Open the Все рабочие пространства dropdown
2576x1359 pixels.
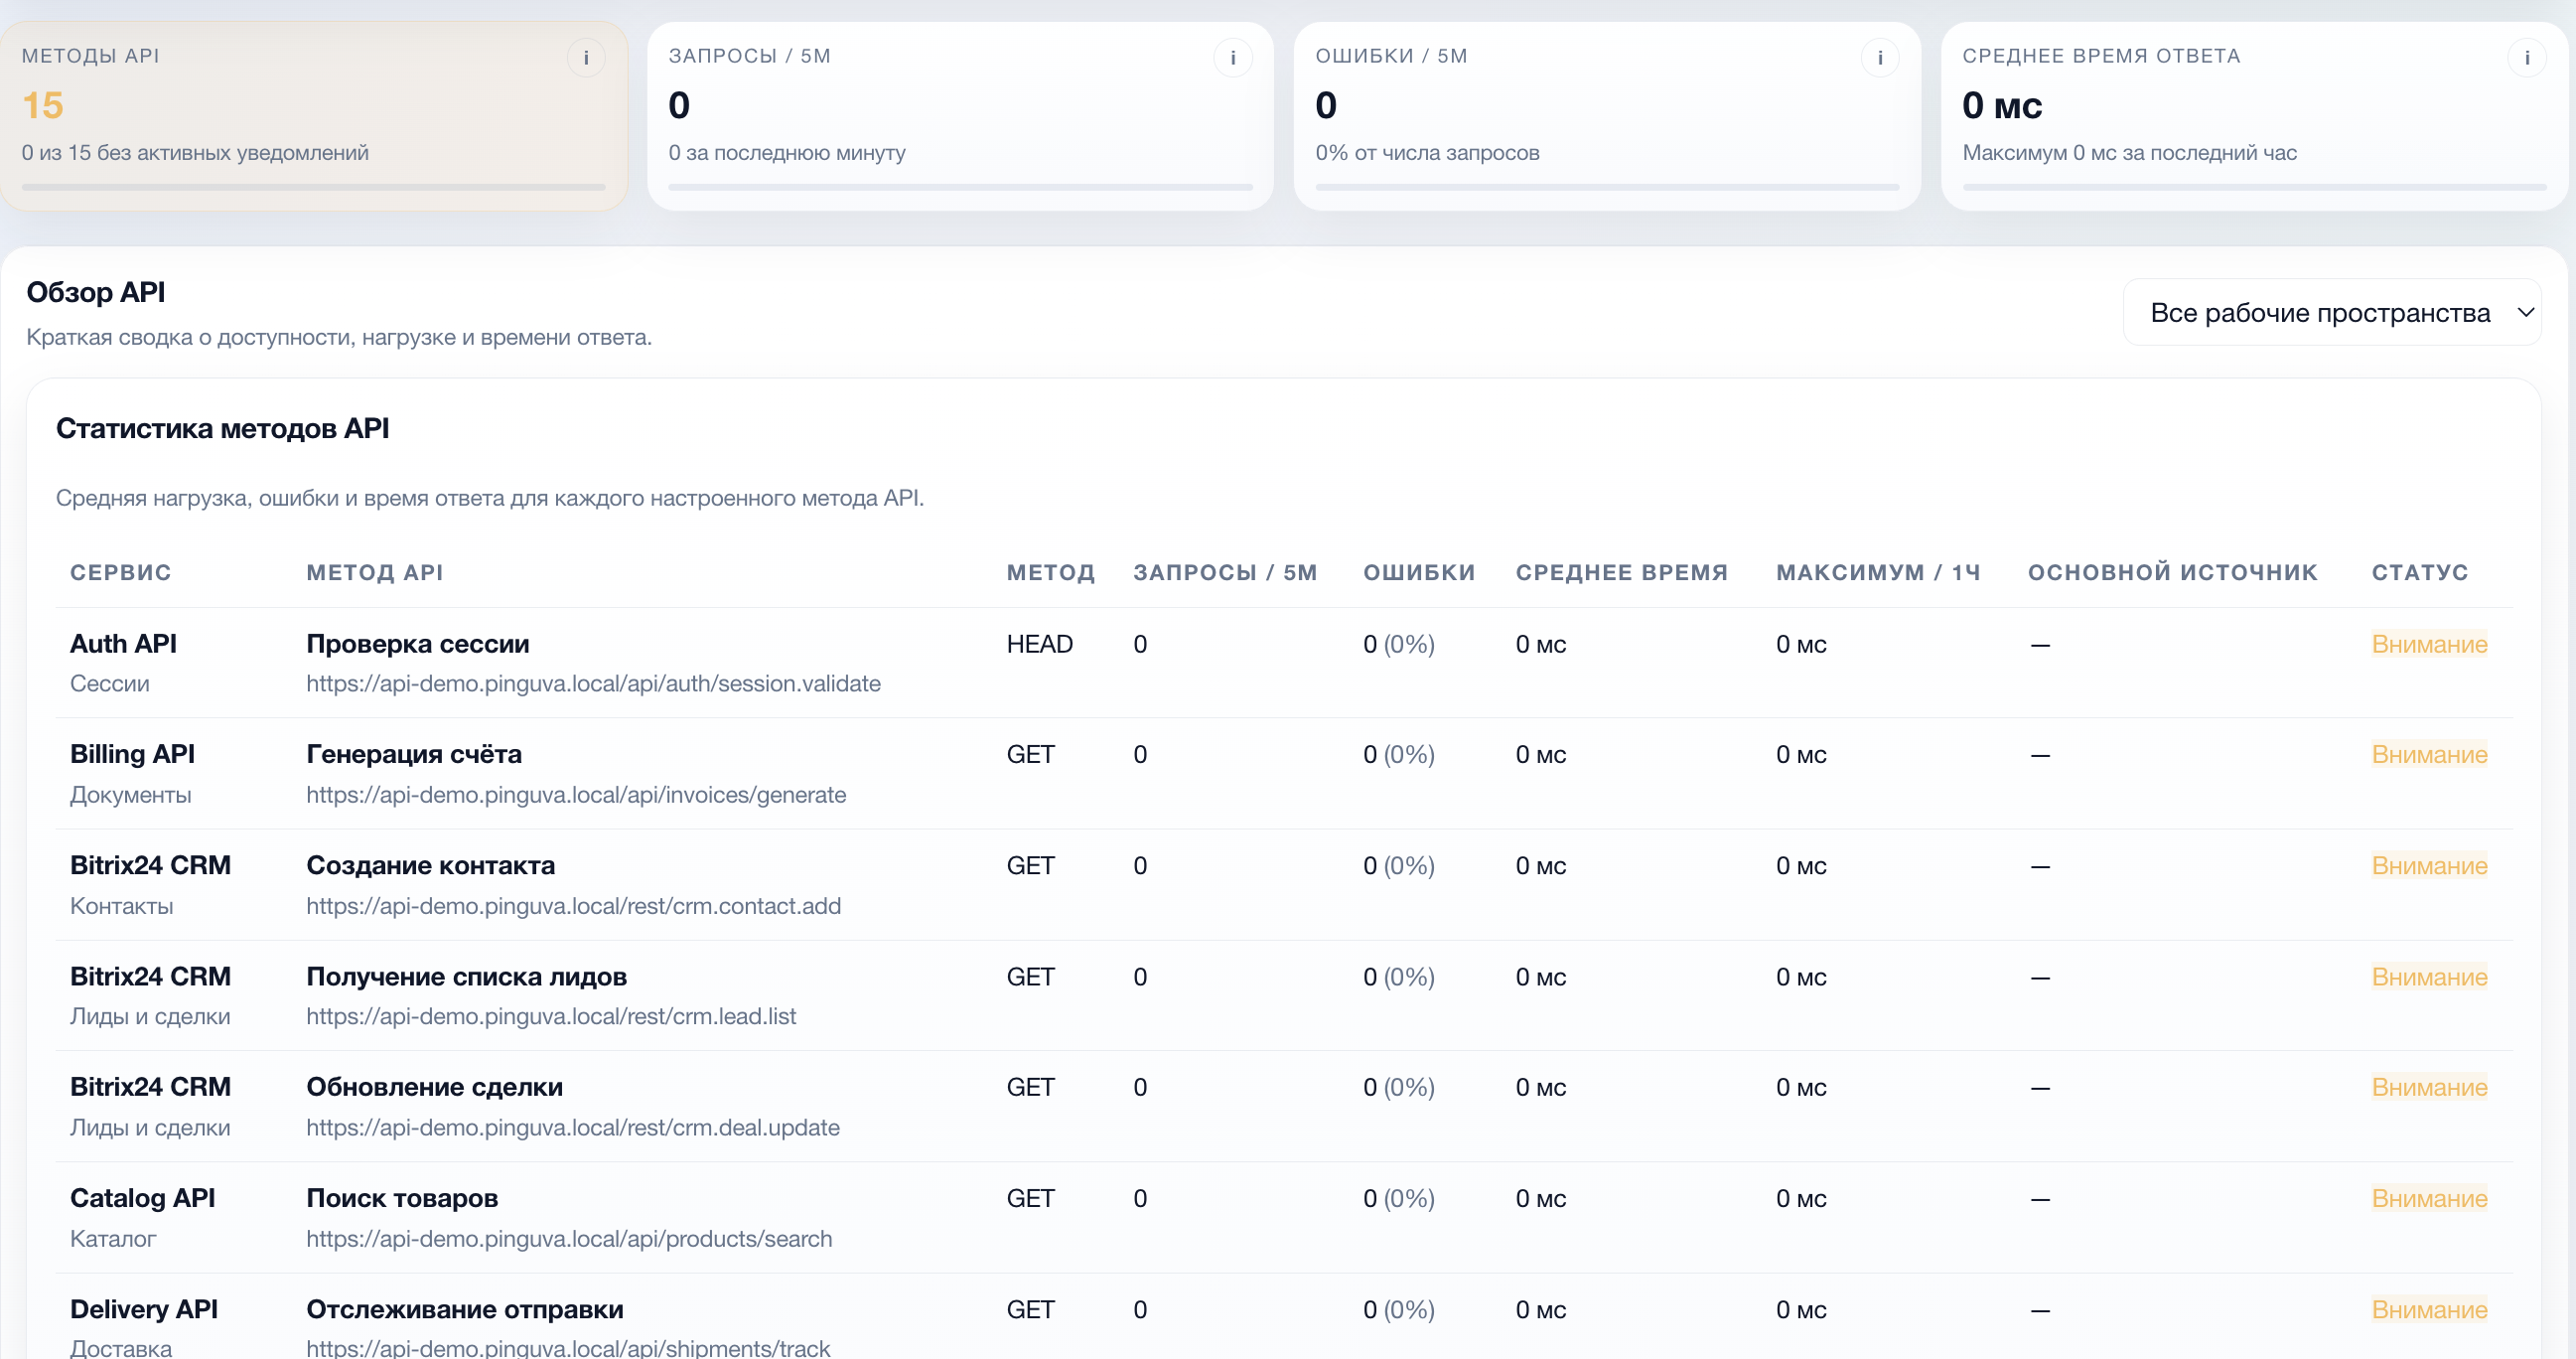point(2331,312)
